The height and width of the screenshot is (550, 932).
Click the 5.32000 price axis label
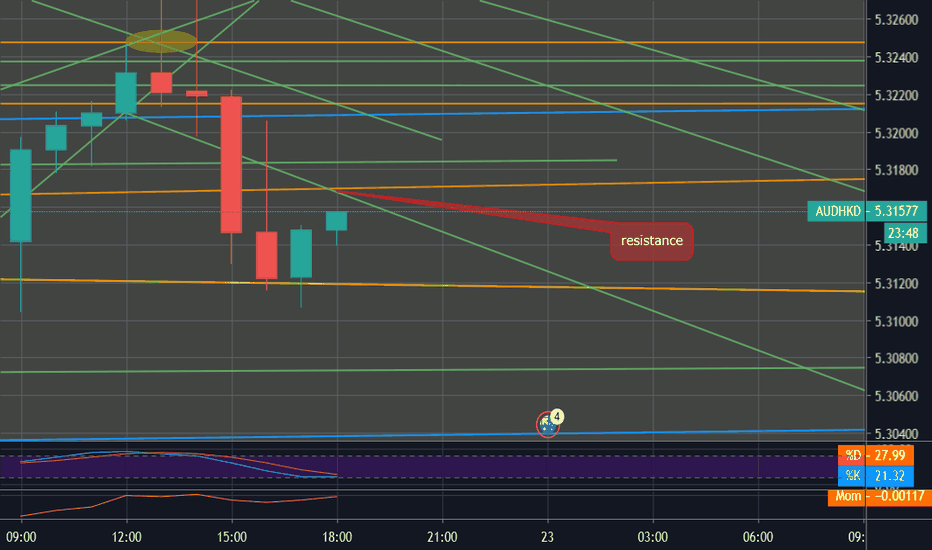[896, 133]
